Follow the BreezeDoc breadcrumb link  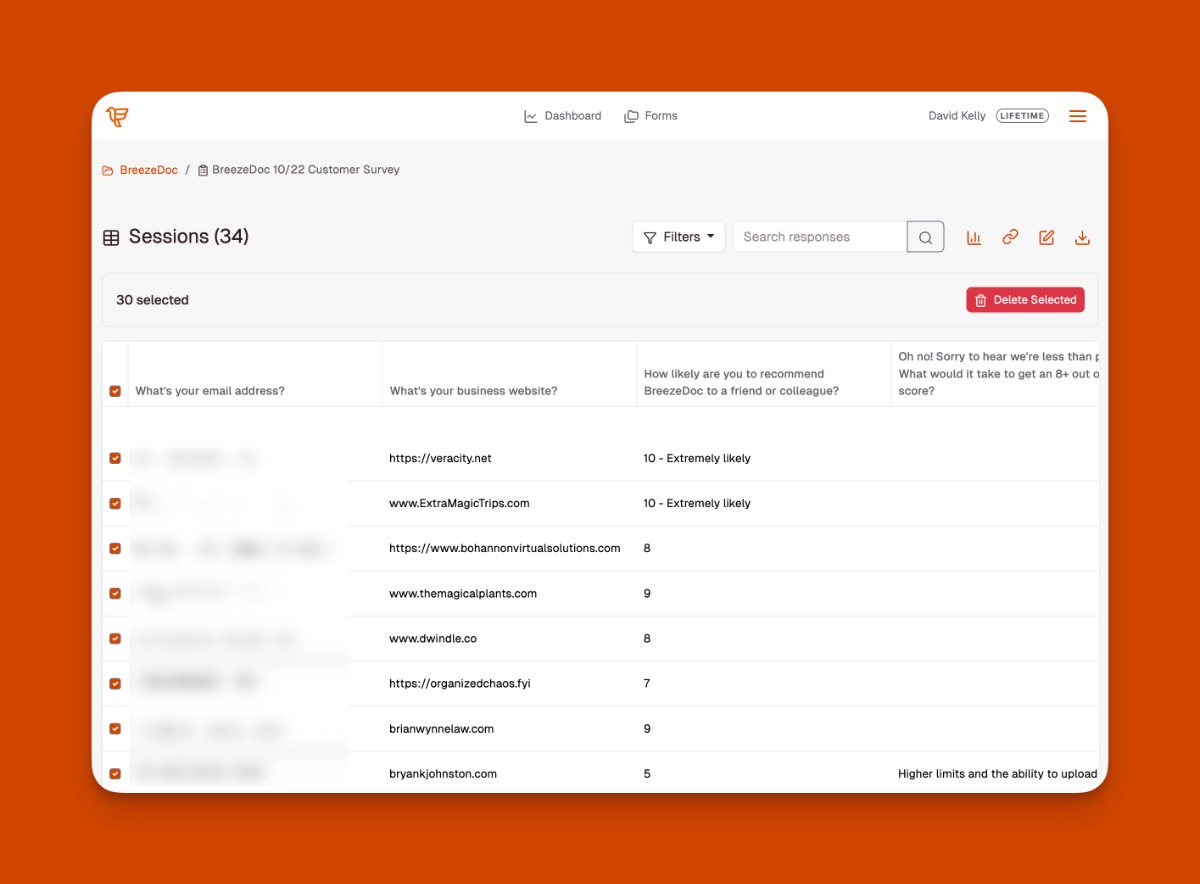tap(148, 170)
